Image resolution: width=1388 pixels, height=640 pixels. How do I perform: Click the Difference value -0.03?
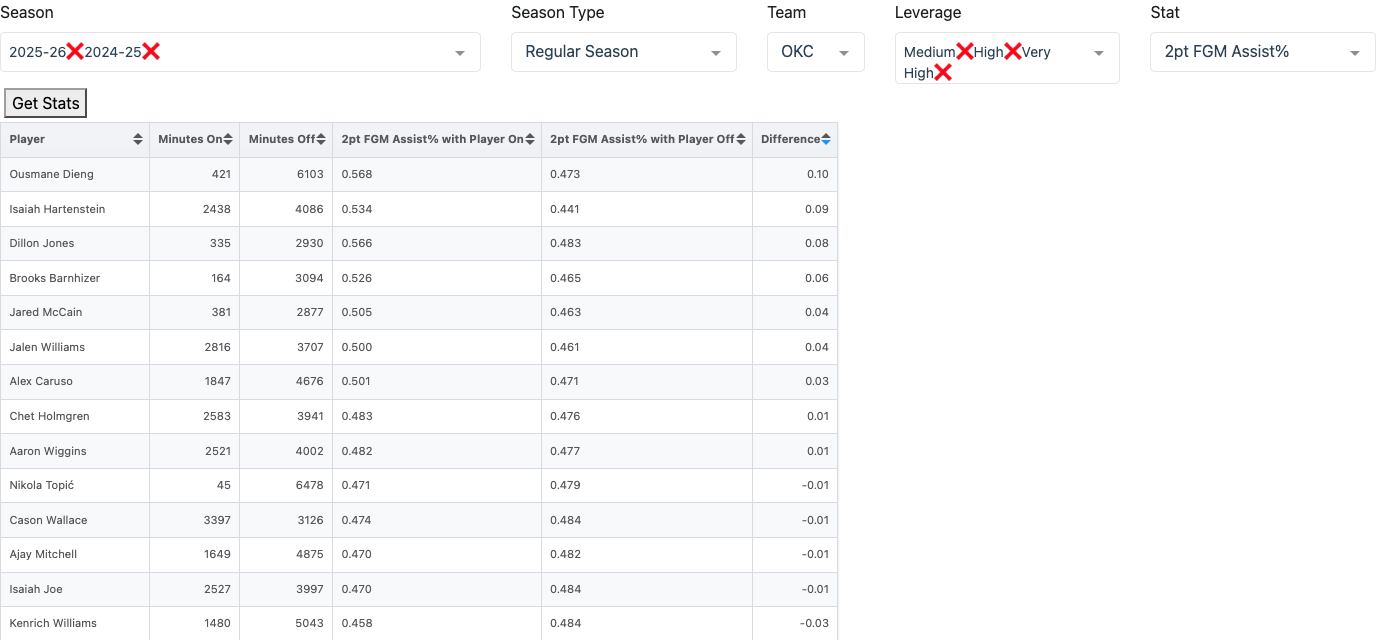815,623
